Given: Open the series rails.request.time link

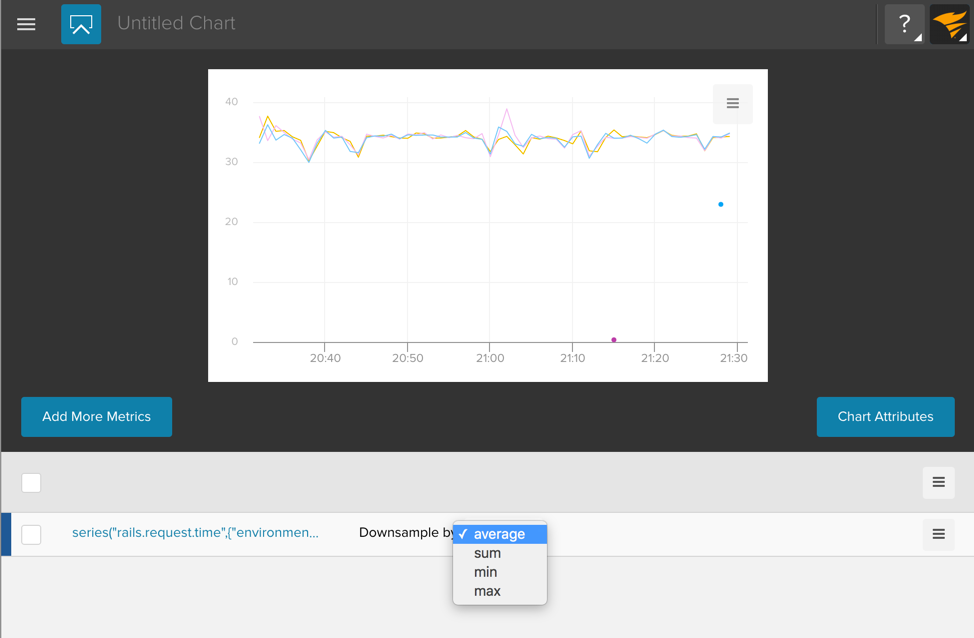Looking at the screenshot, I should (x=195, y=533).
